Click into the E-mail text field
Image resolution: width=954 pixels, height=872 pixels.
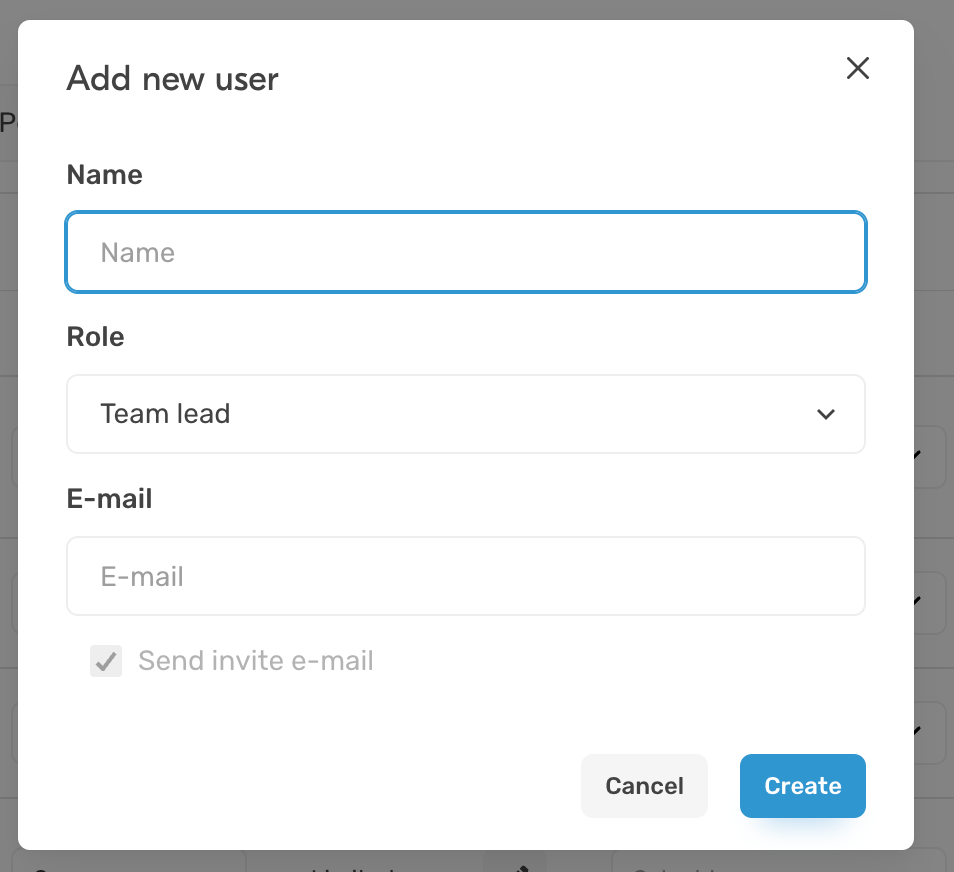465,576
